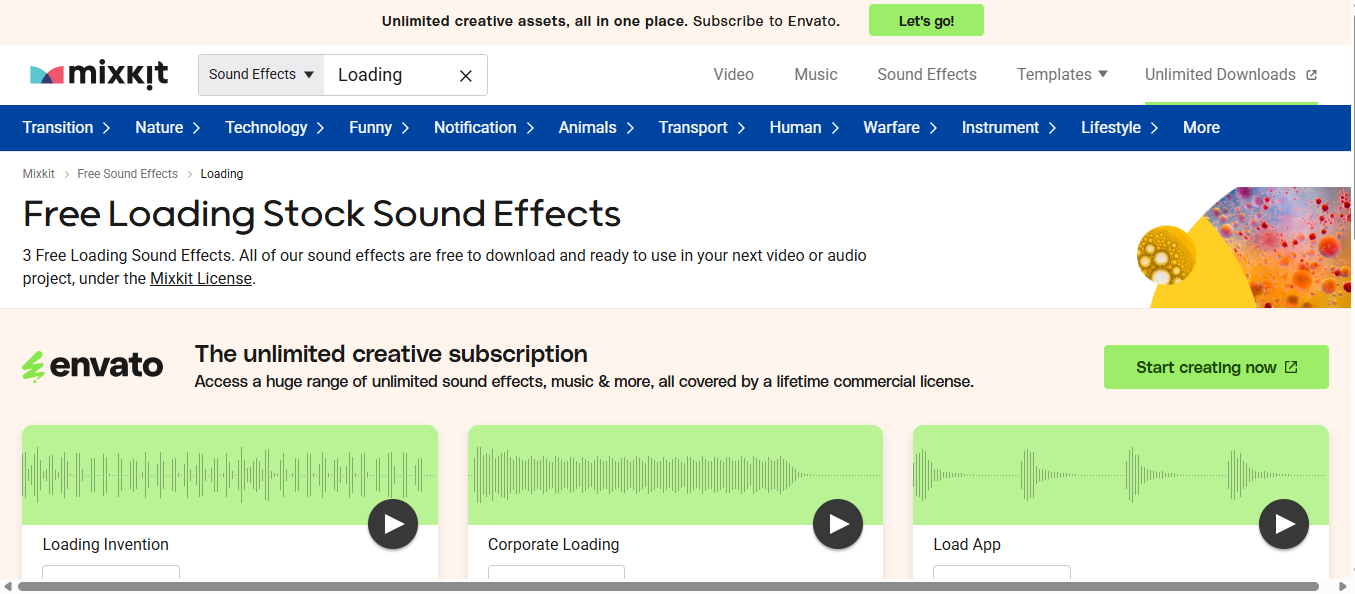Click the Mixkit logo
The height and width of the screenshot is (594, 1355).
[98, 74]
